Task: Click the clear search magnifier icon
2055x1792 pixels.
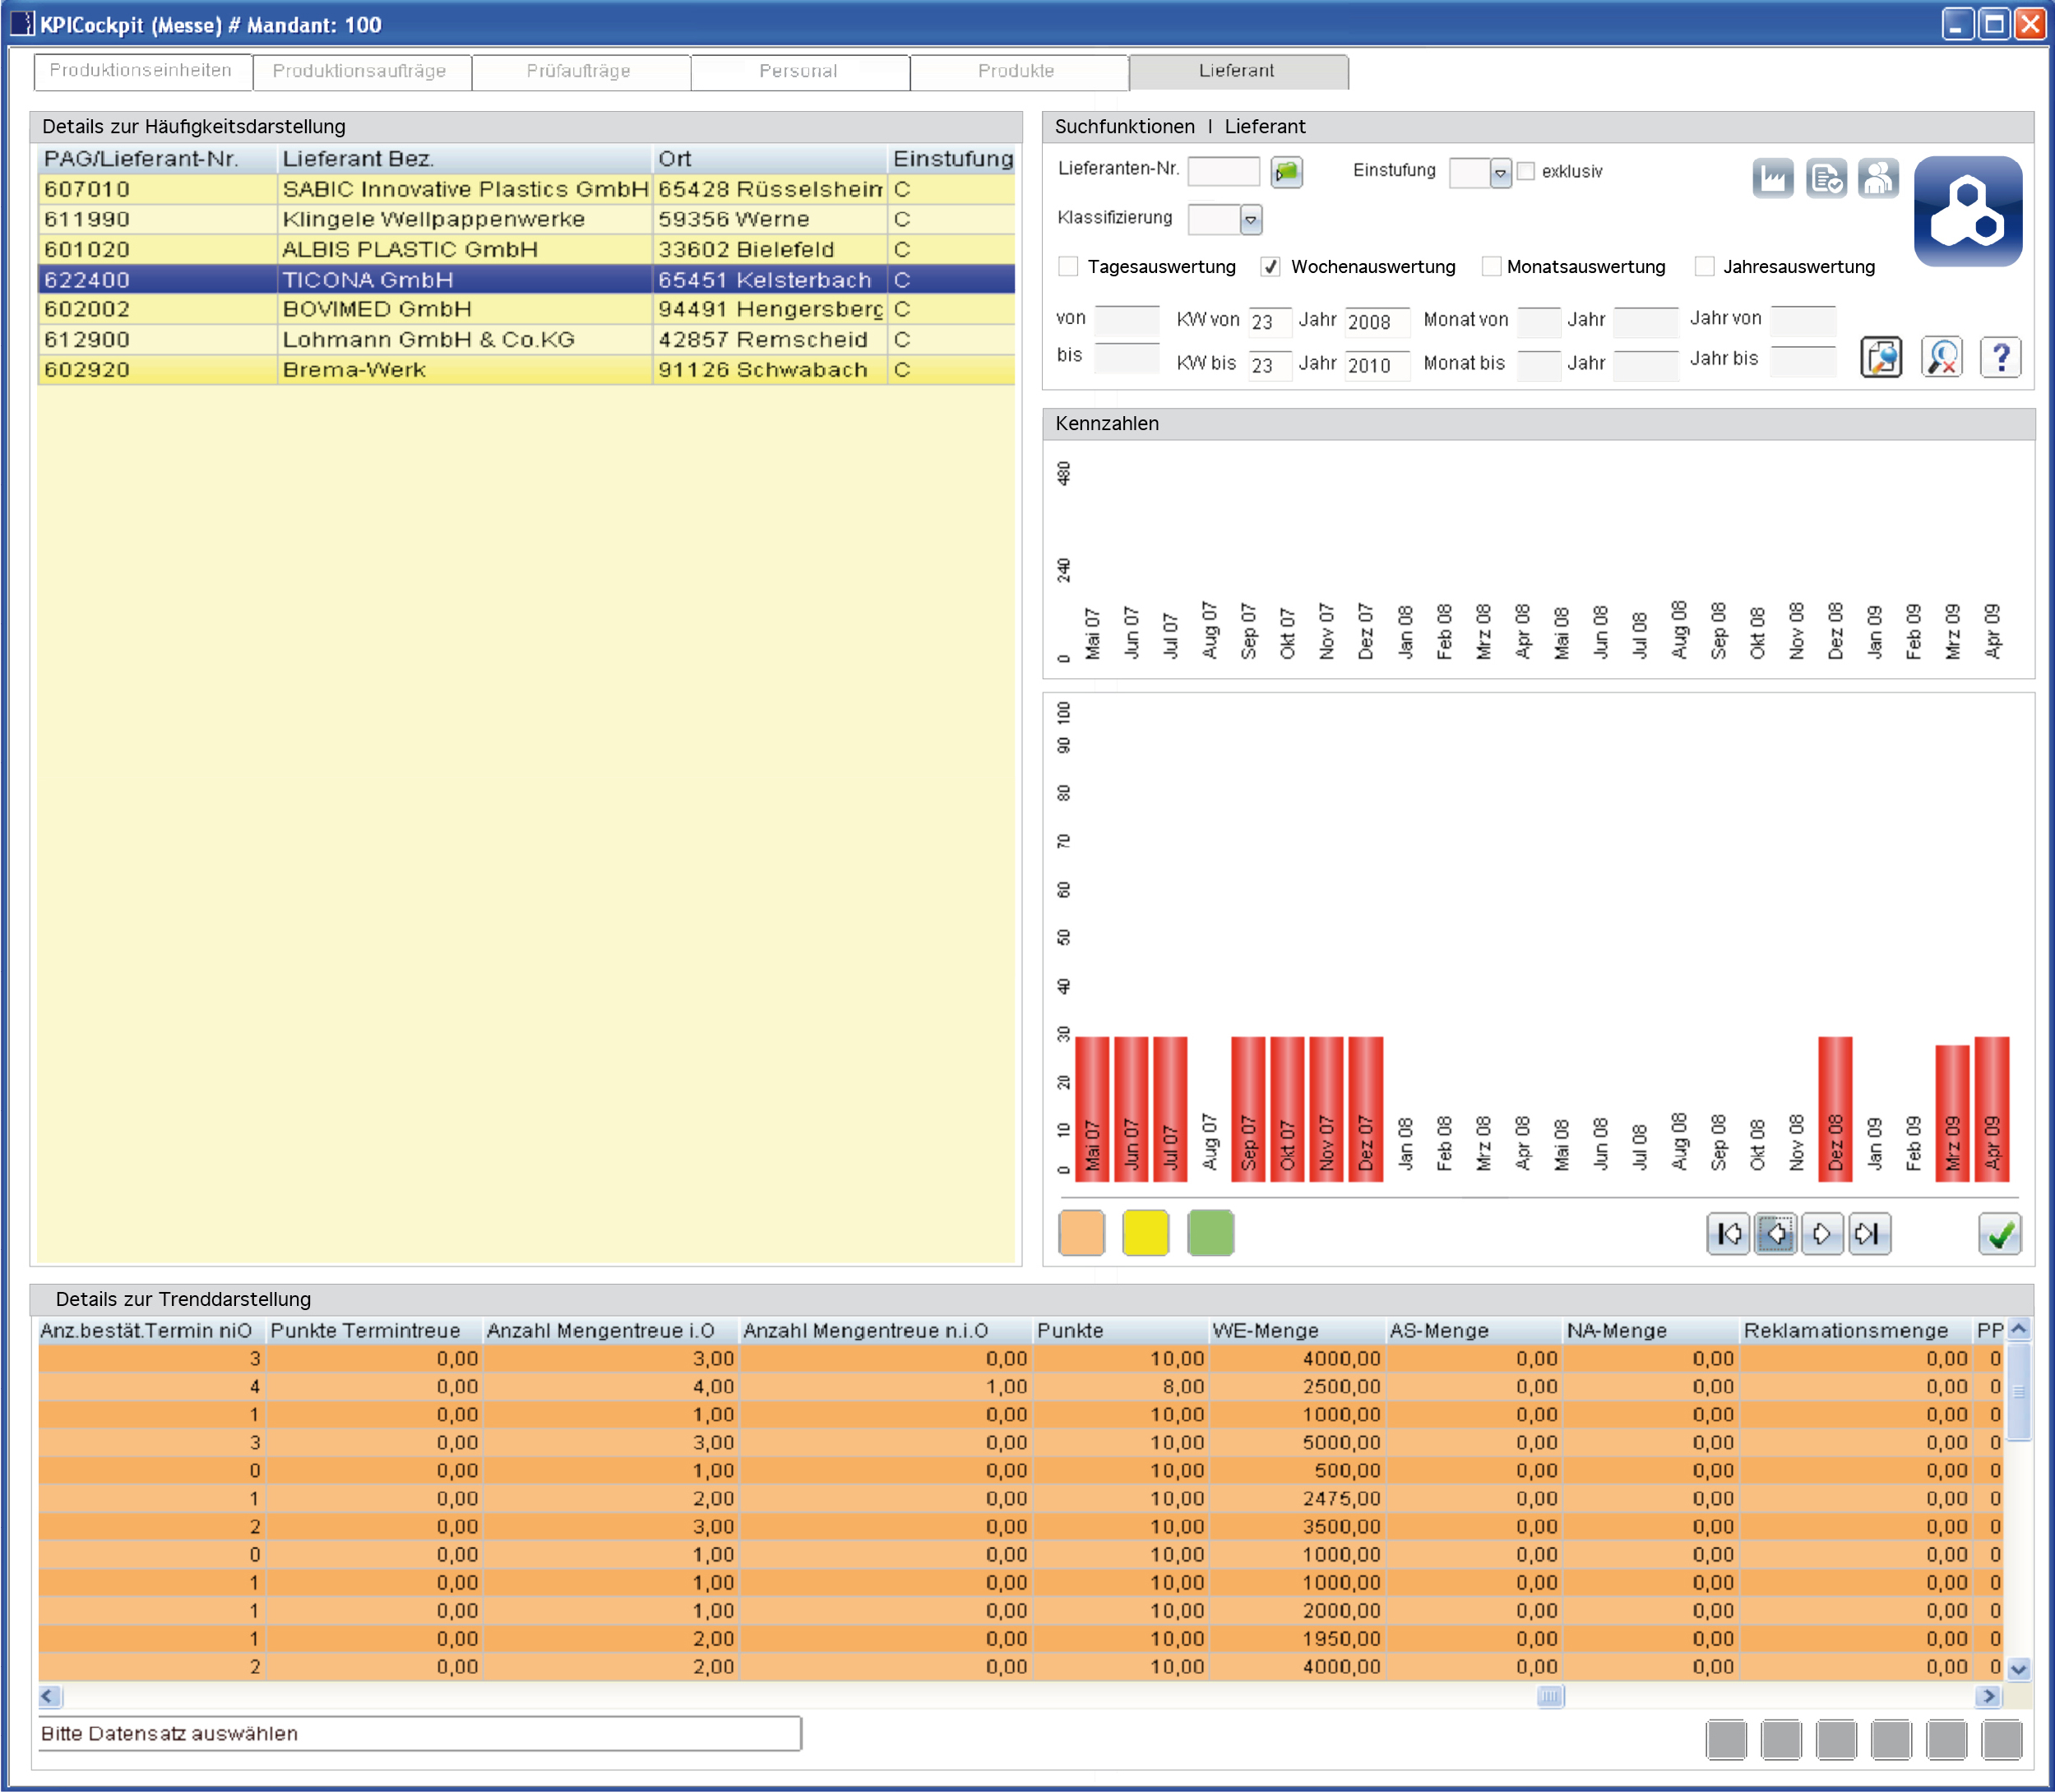Action: click(x=1941, y=358)
